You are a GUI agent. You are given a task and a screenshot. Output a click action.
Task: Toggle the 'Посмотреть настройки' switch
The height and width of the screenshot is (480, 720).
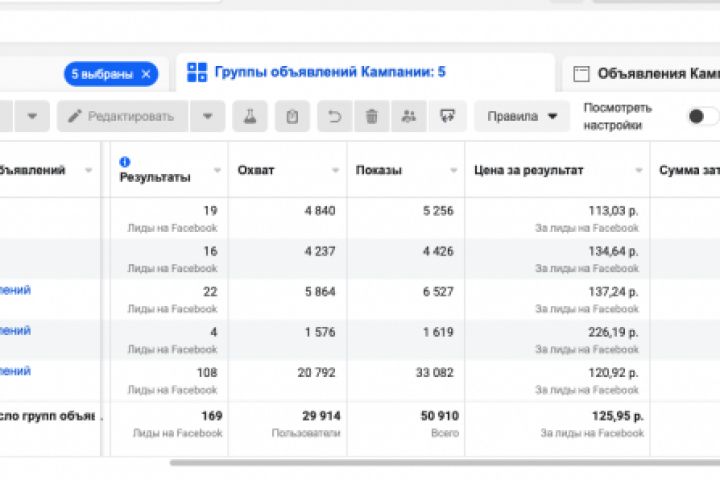click(x=702, y=116)
